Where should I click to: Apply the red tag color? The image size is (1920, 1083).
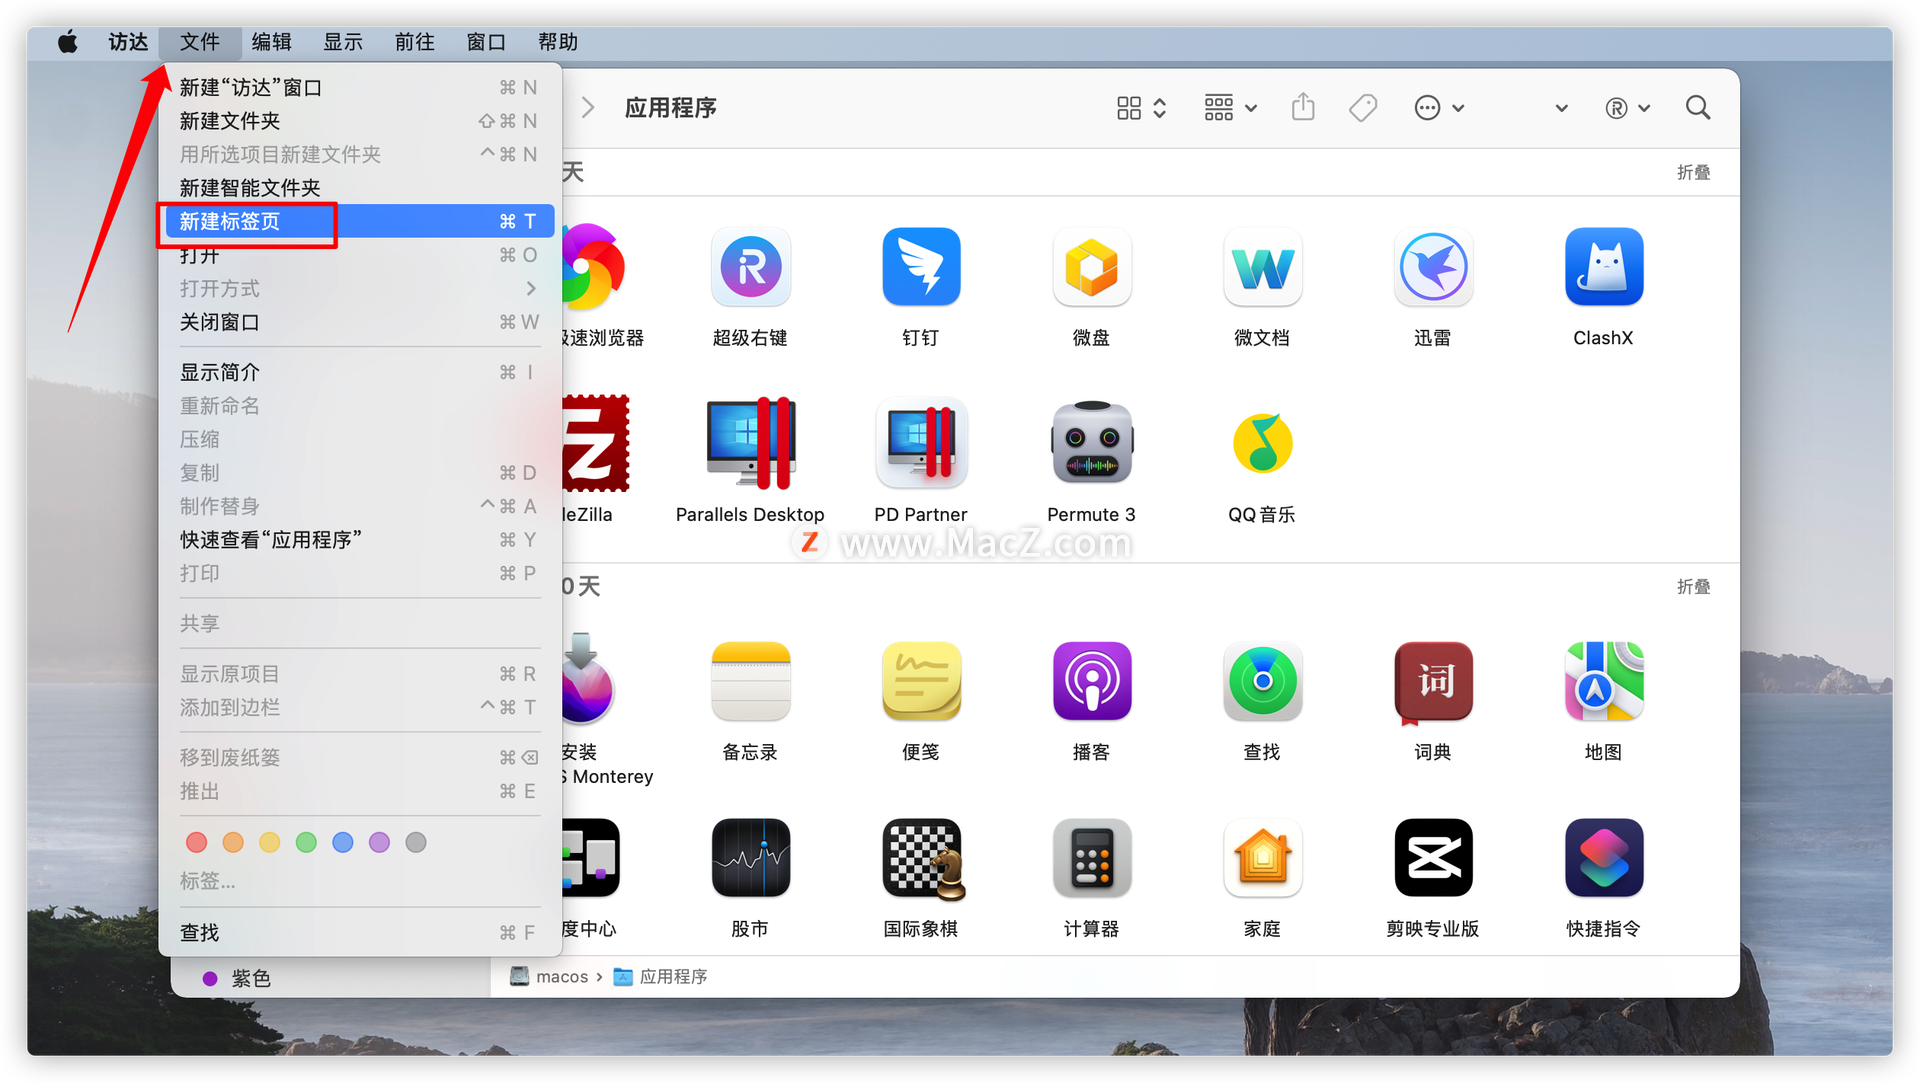tap(197, 842)
